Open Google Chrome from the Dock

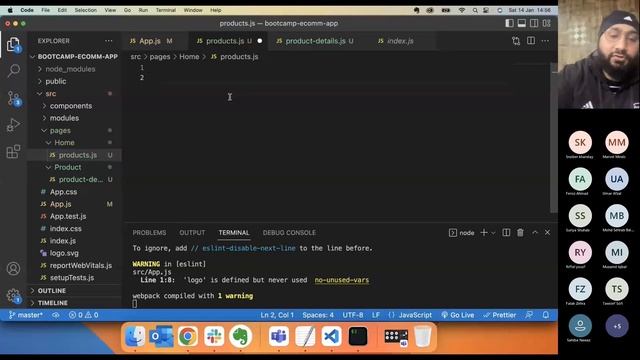click(x=188, y=336)
